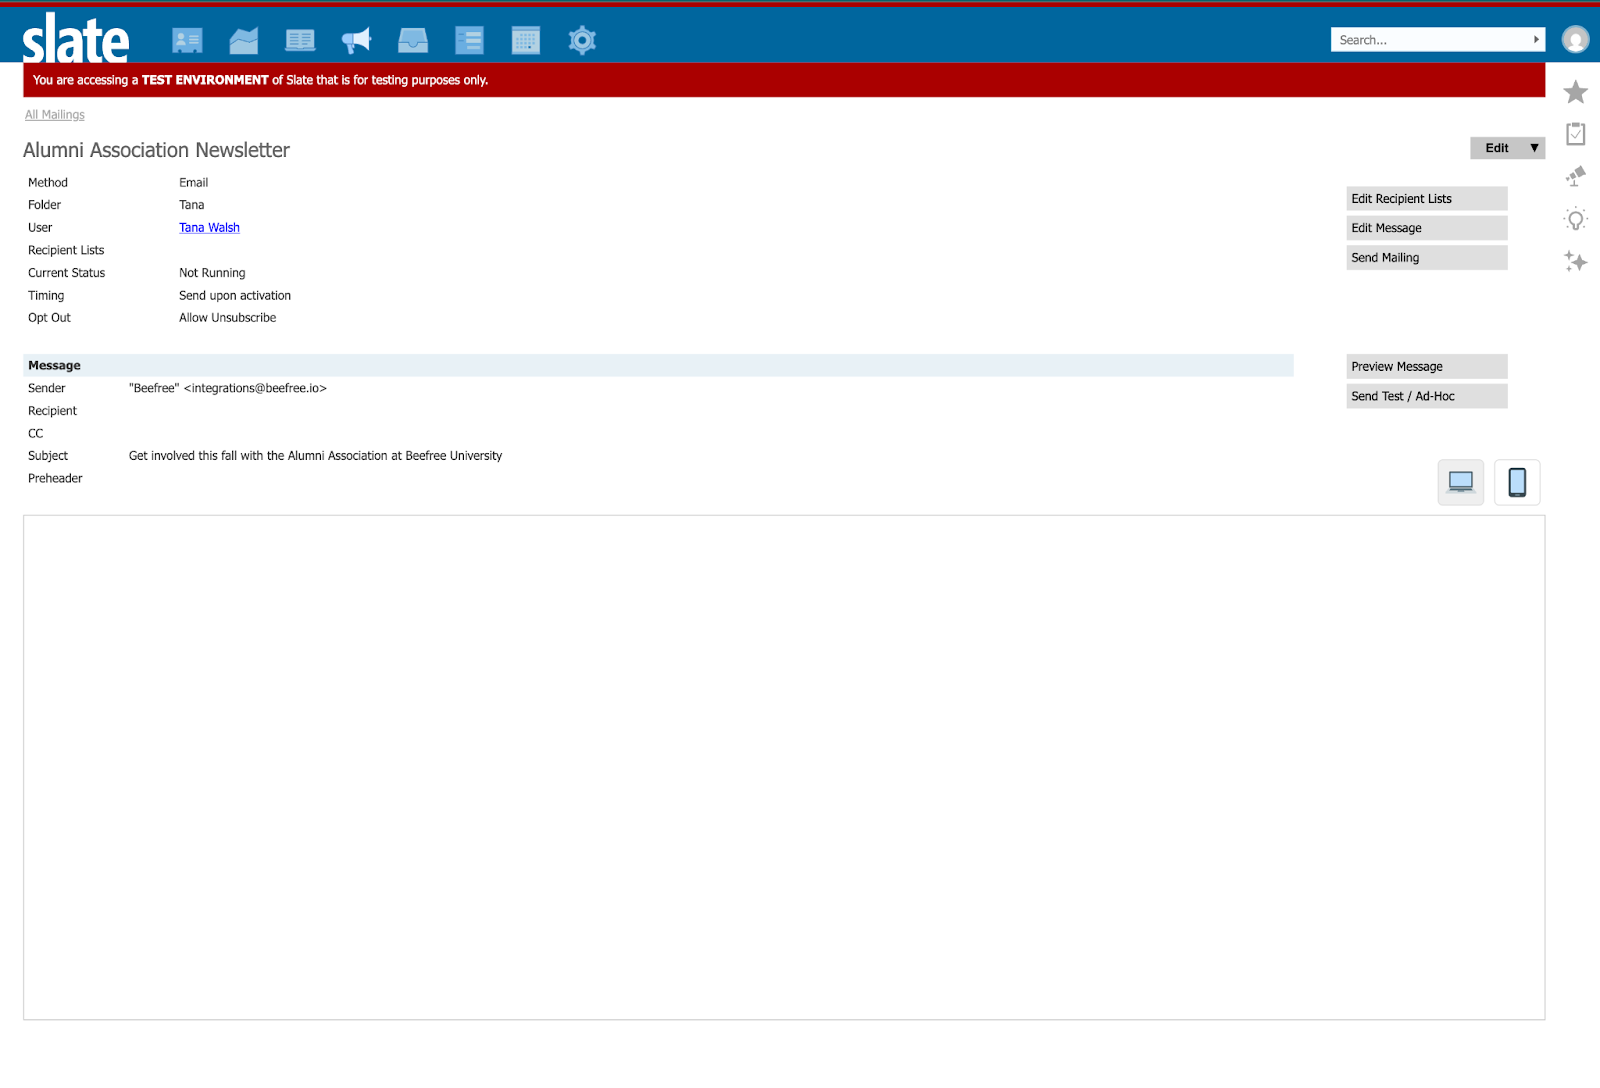Image resolution: width=1600 pixels, height=1088 pixels.
Task: Click the "Not Running" status value
Action: pyautogui.click(x=212, y=273)
